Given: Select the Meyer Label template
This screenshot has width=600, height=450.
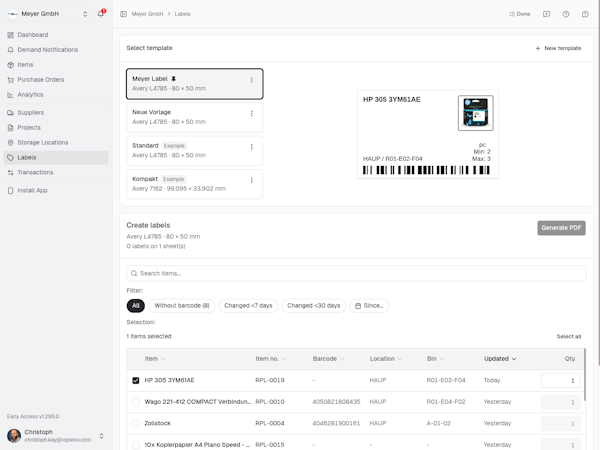Looking at the screenshot, I should (194, 84).
